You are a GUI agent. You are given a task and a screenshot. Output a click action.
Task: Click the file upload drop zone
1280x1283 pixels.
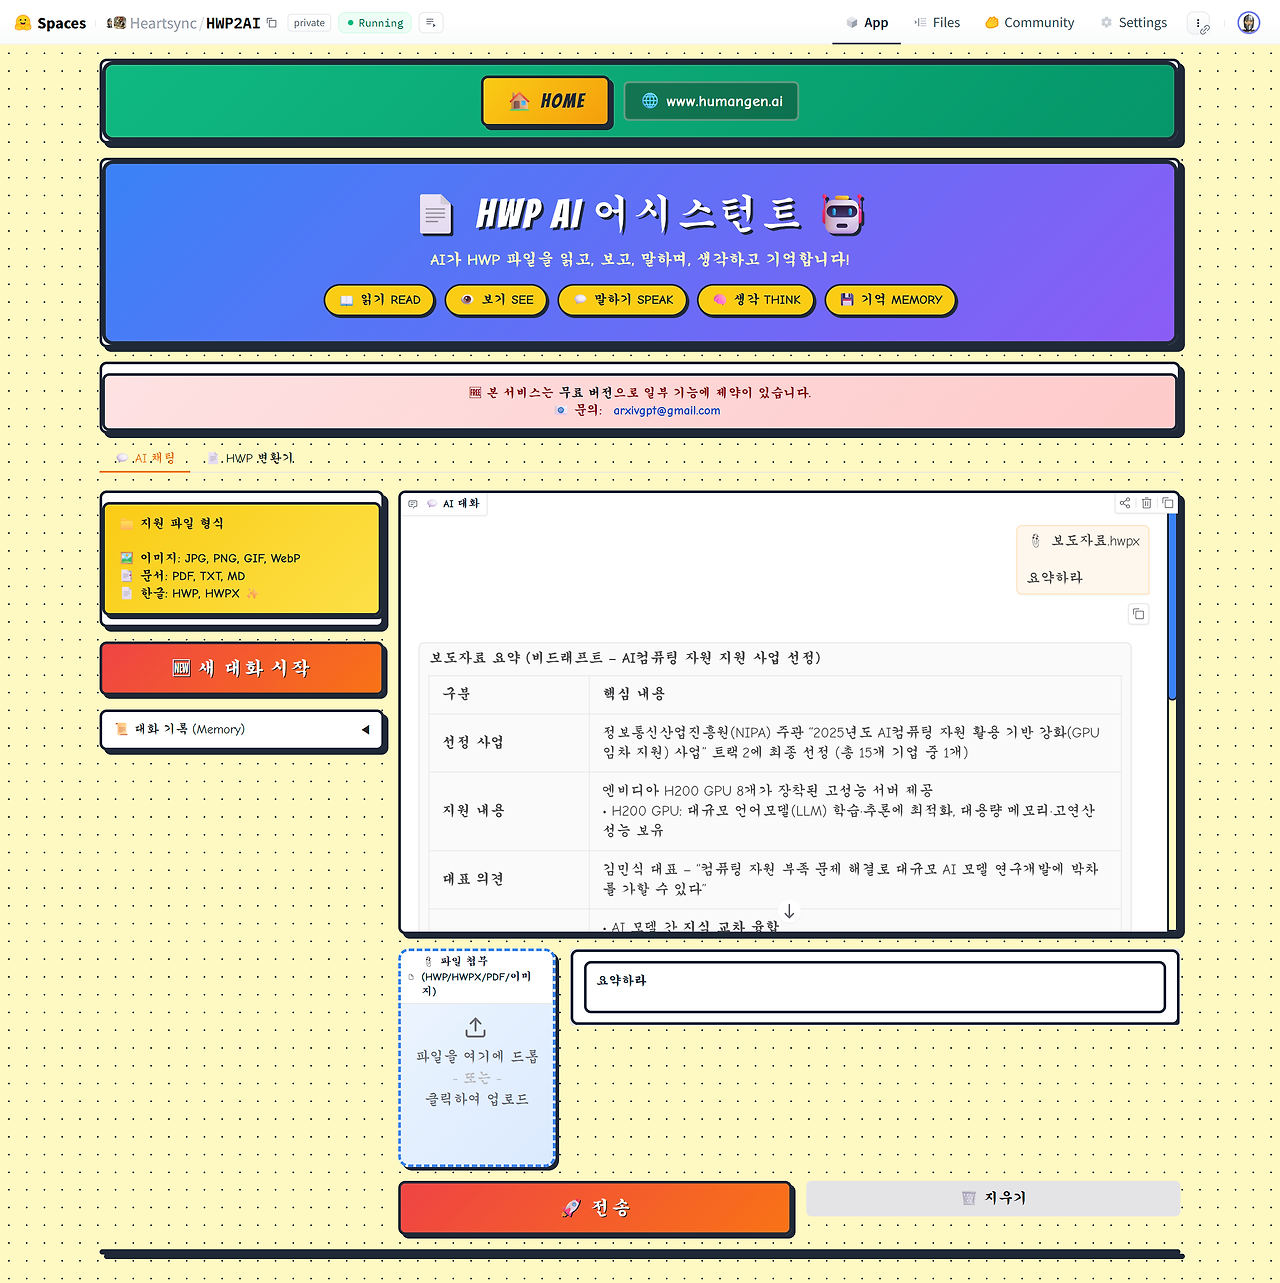click(477, 1058)
